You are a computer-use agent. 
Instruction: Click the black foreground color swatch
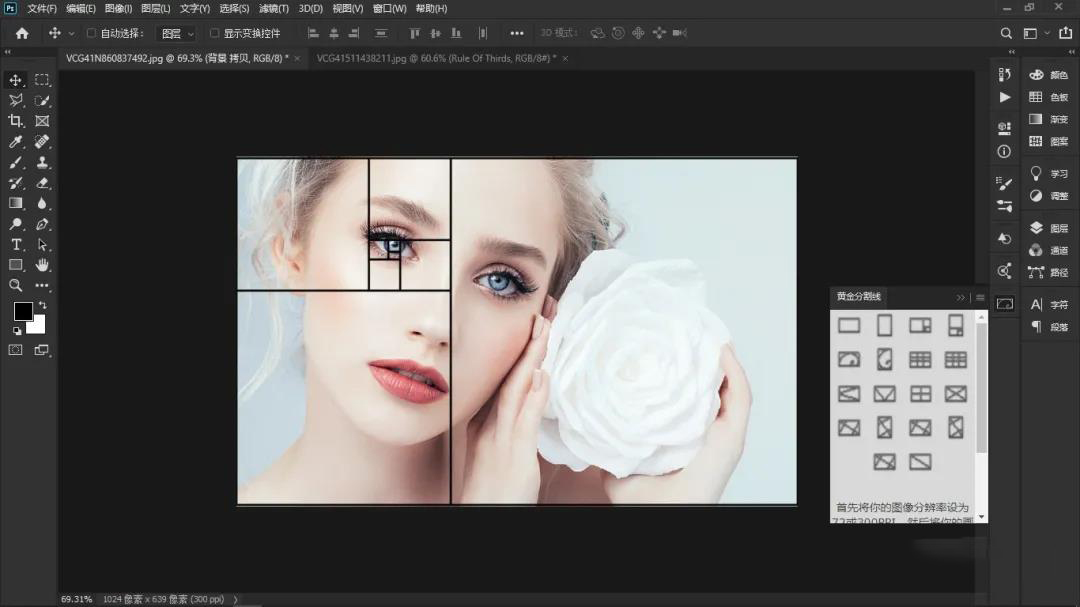[22, 311]
